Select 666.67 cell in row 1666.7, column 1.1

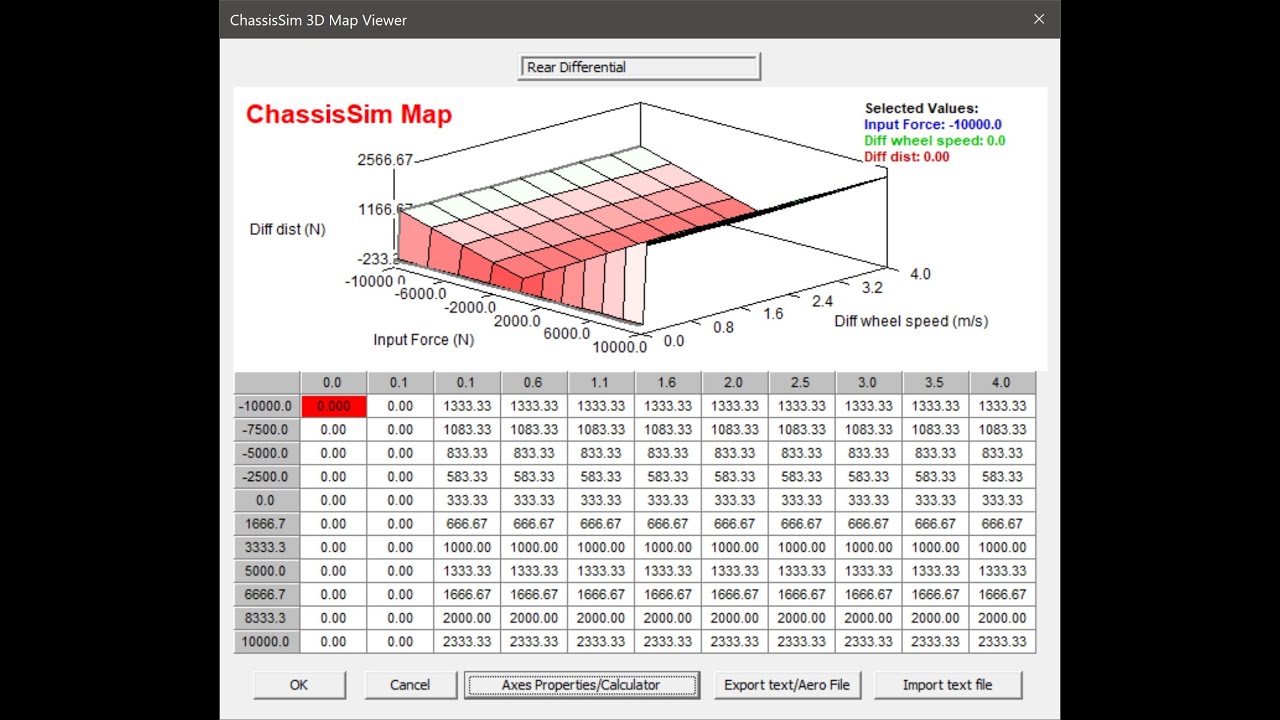(601, 524)
